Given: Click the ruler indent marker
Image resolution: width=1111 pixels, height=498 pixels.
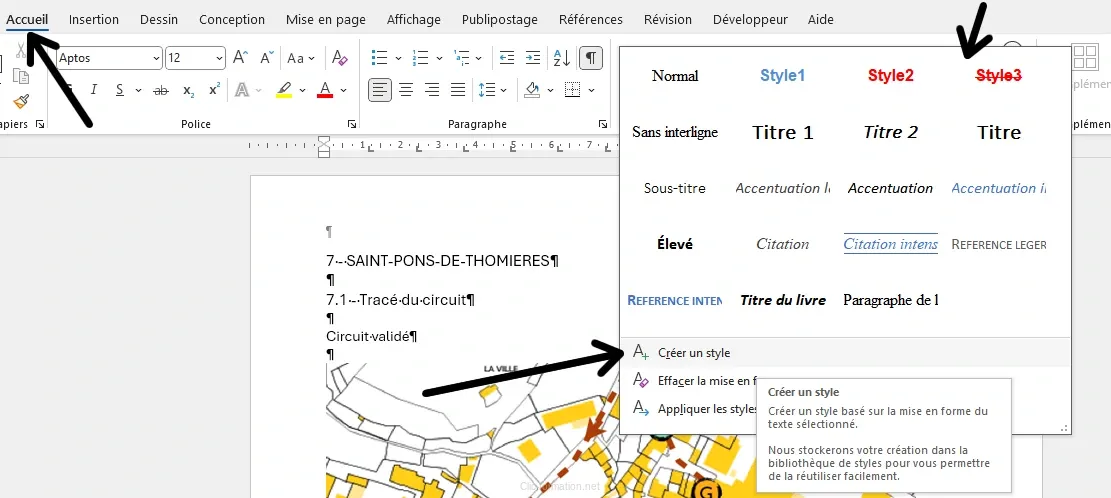Looking at the screenshot, I should pyautogui.click(x=324, y=146).
